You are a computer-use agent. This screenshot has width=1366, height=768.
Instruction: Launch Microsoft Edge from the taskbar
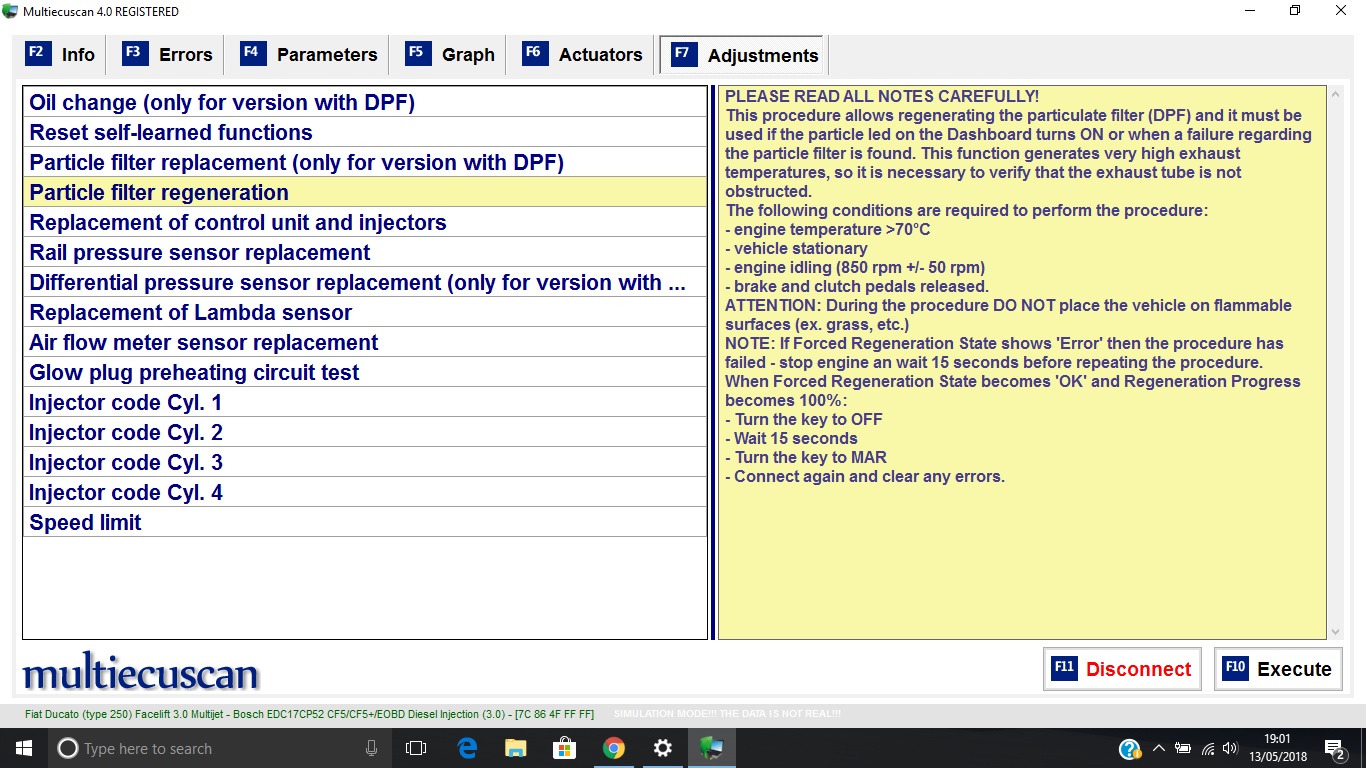(x=467, y=748)
